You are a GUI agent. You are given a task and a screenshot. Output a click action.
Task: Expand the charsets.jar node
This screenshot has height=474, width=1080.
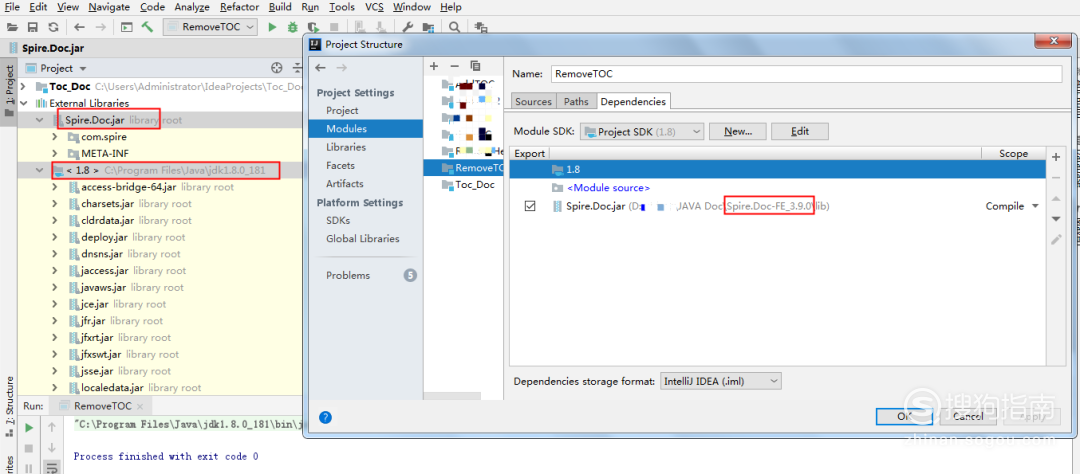point(55,203)
